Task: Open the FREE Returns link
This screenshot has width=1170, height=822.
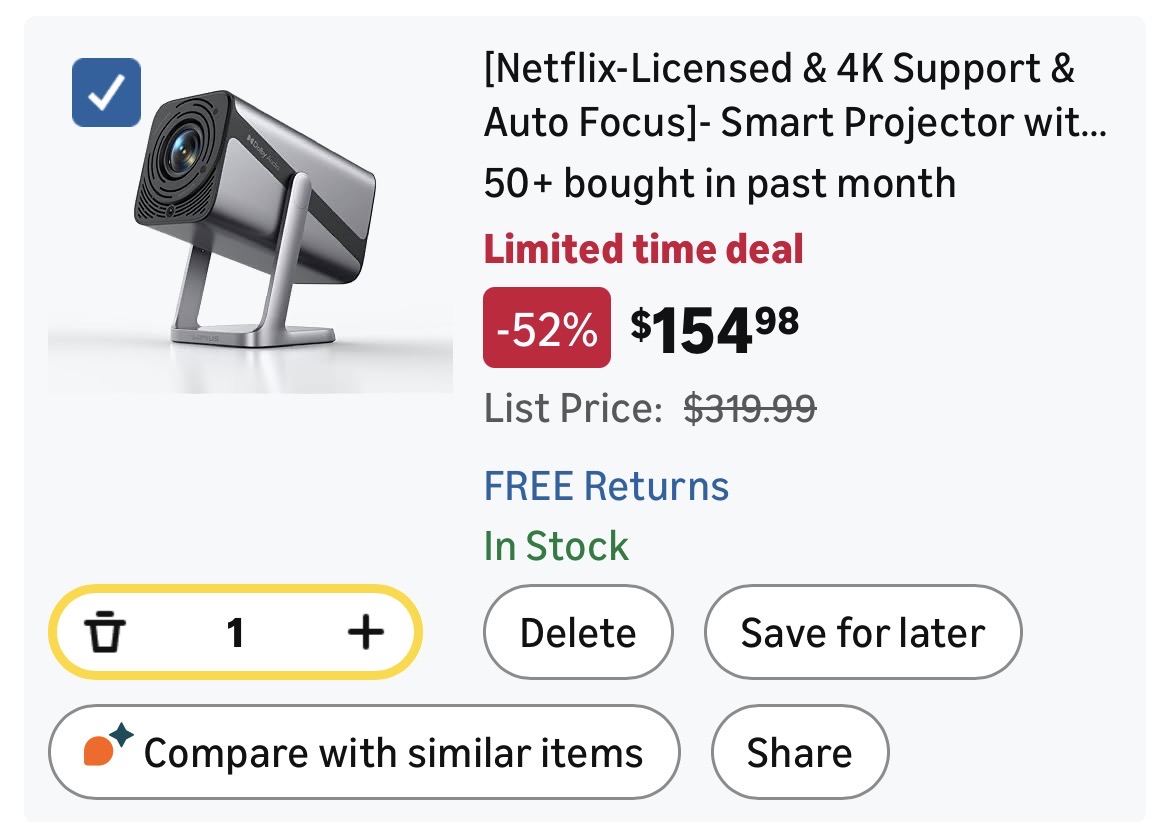Action: (x=606, y=486)
